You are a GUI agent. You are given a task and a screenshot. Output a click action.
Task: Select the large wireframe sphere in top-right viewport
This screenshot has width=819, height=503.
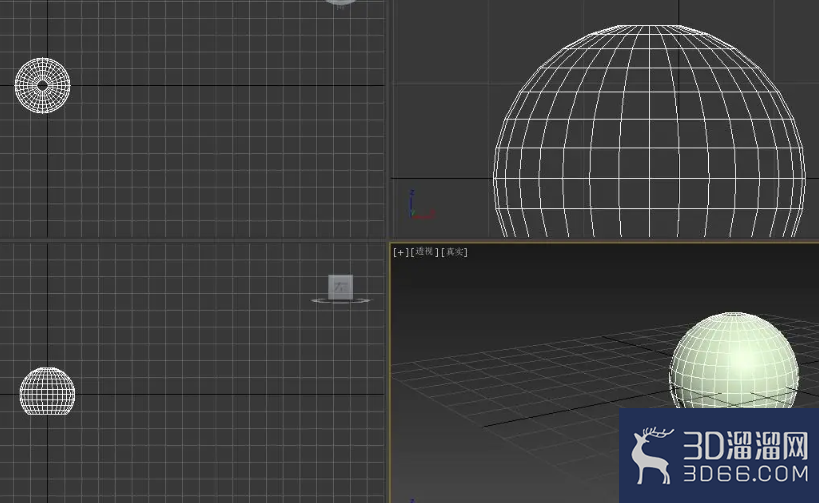[x=649, y=131]
